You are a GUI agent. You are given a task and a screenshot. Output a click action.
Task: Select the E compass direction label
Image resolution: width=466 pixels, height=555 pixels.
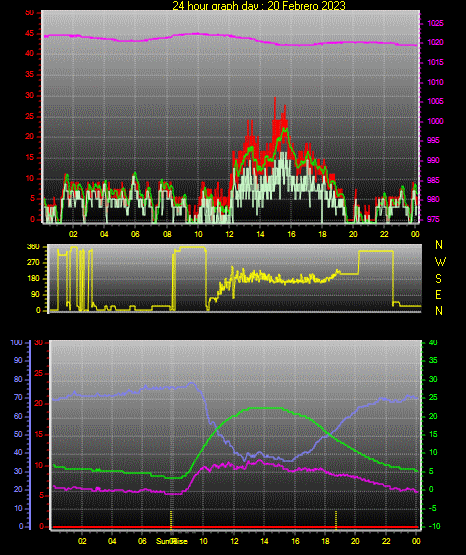pyautogui.click(x=438, y=294)
